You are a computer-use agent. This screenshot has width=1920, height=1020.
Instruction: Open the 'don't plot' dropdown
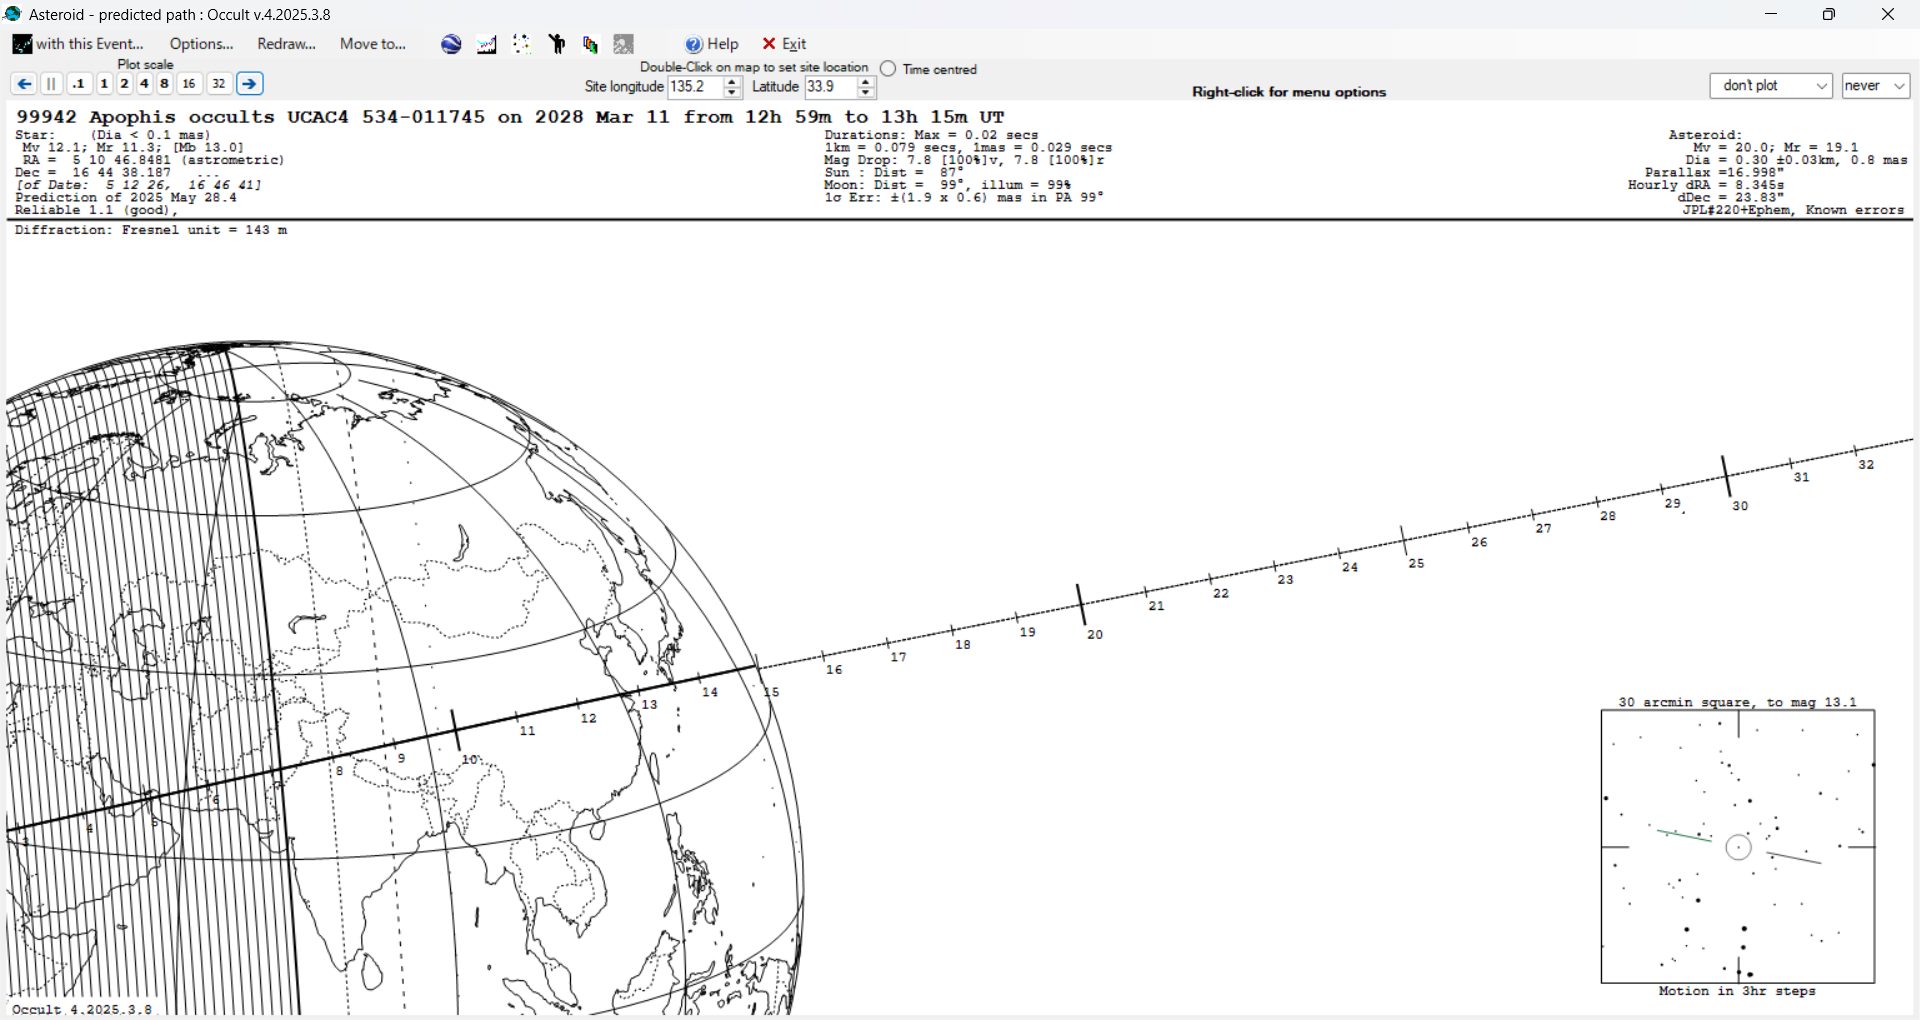(1771, 86)
